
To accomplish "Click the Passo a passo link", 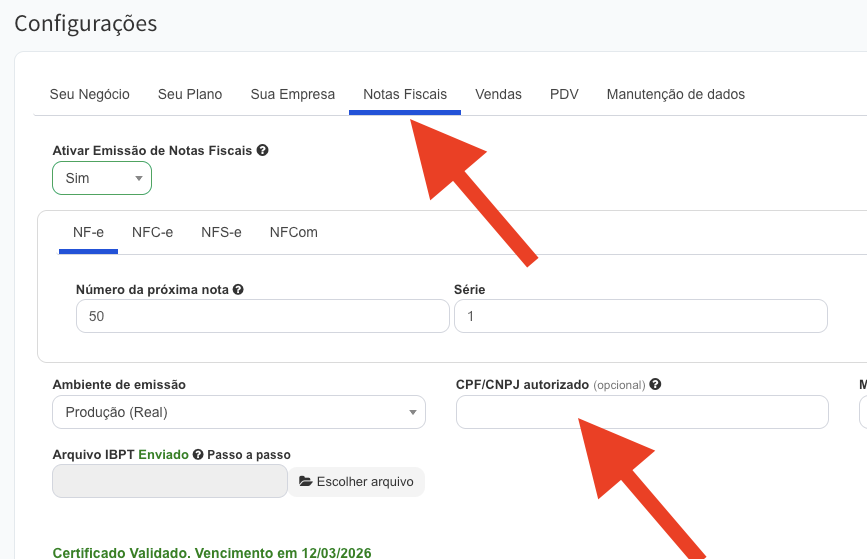I will [249, 454].
